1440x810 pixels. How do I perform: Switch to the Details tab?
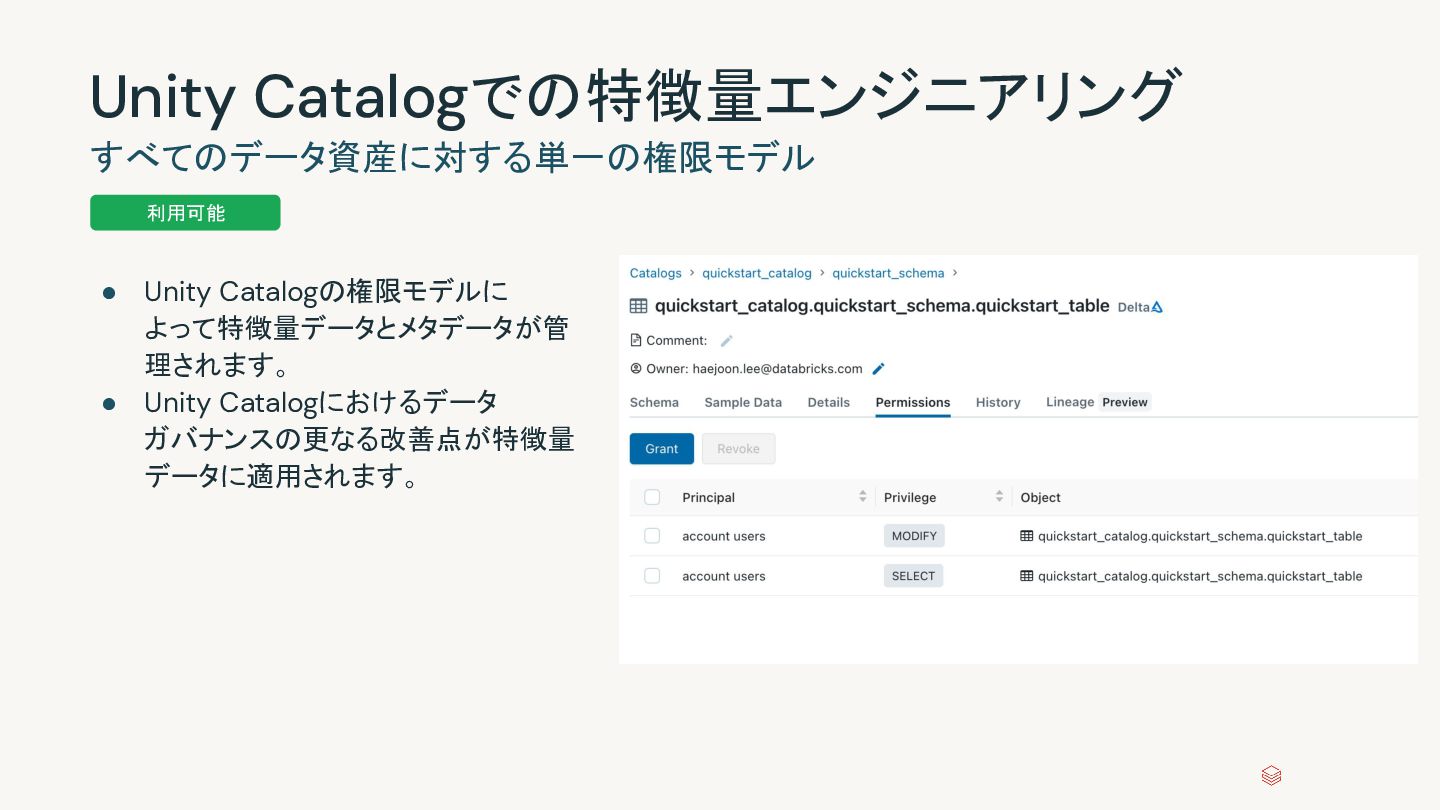(x=829, y=402)
